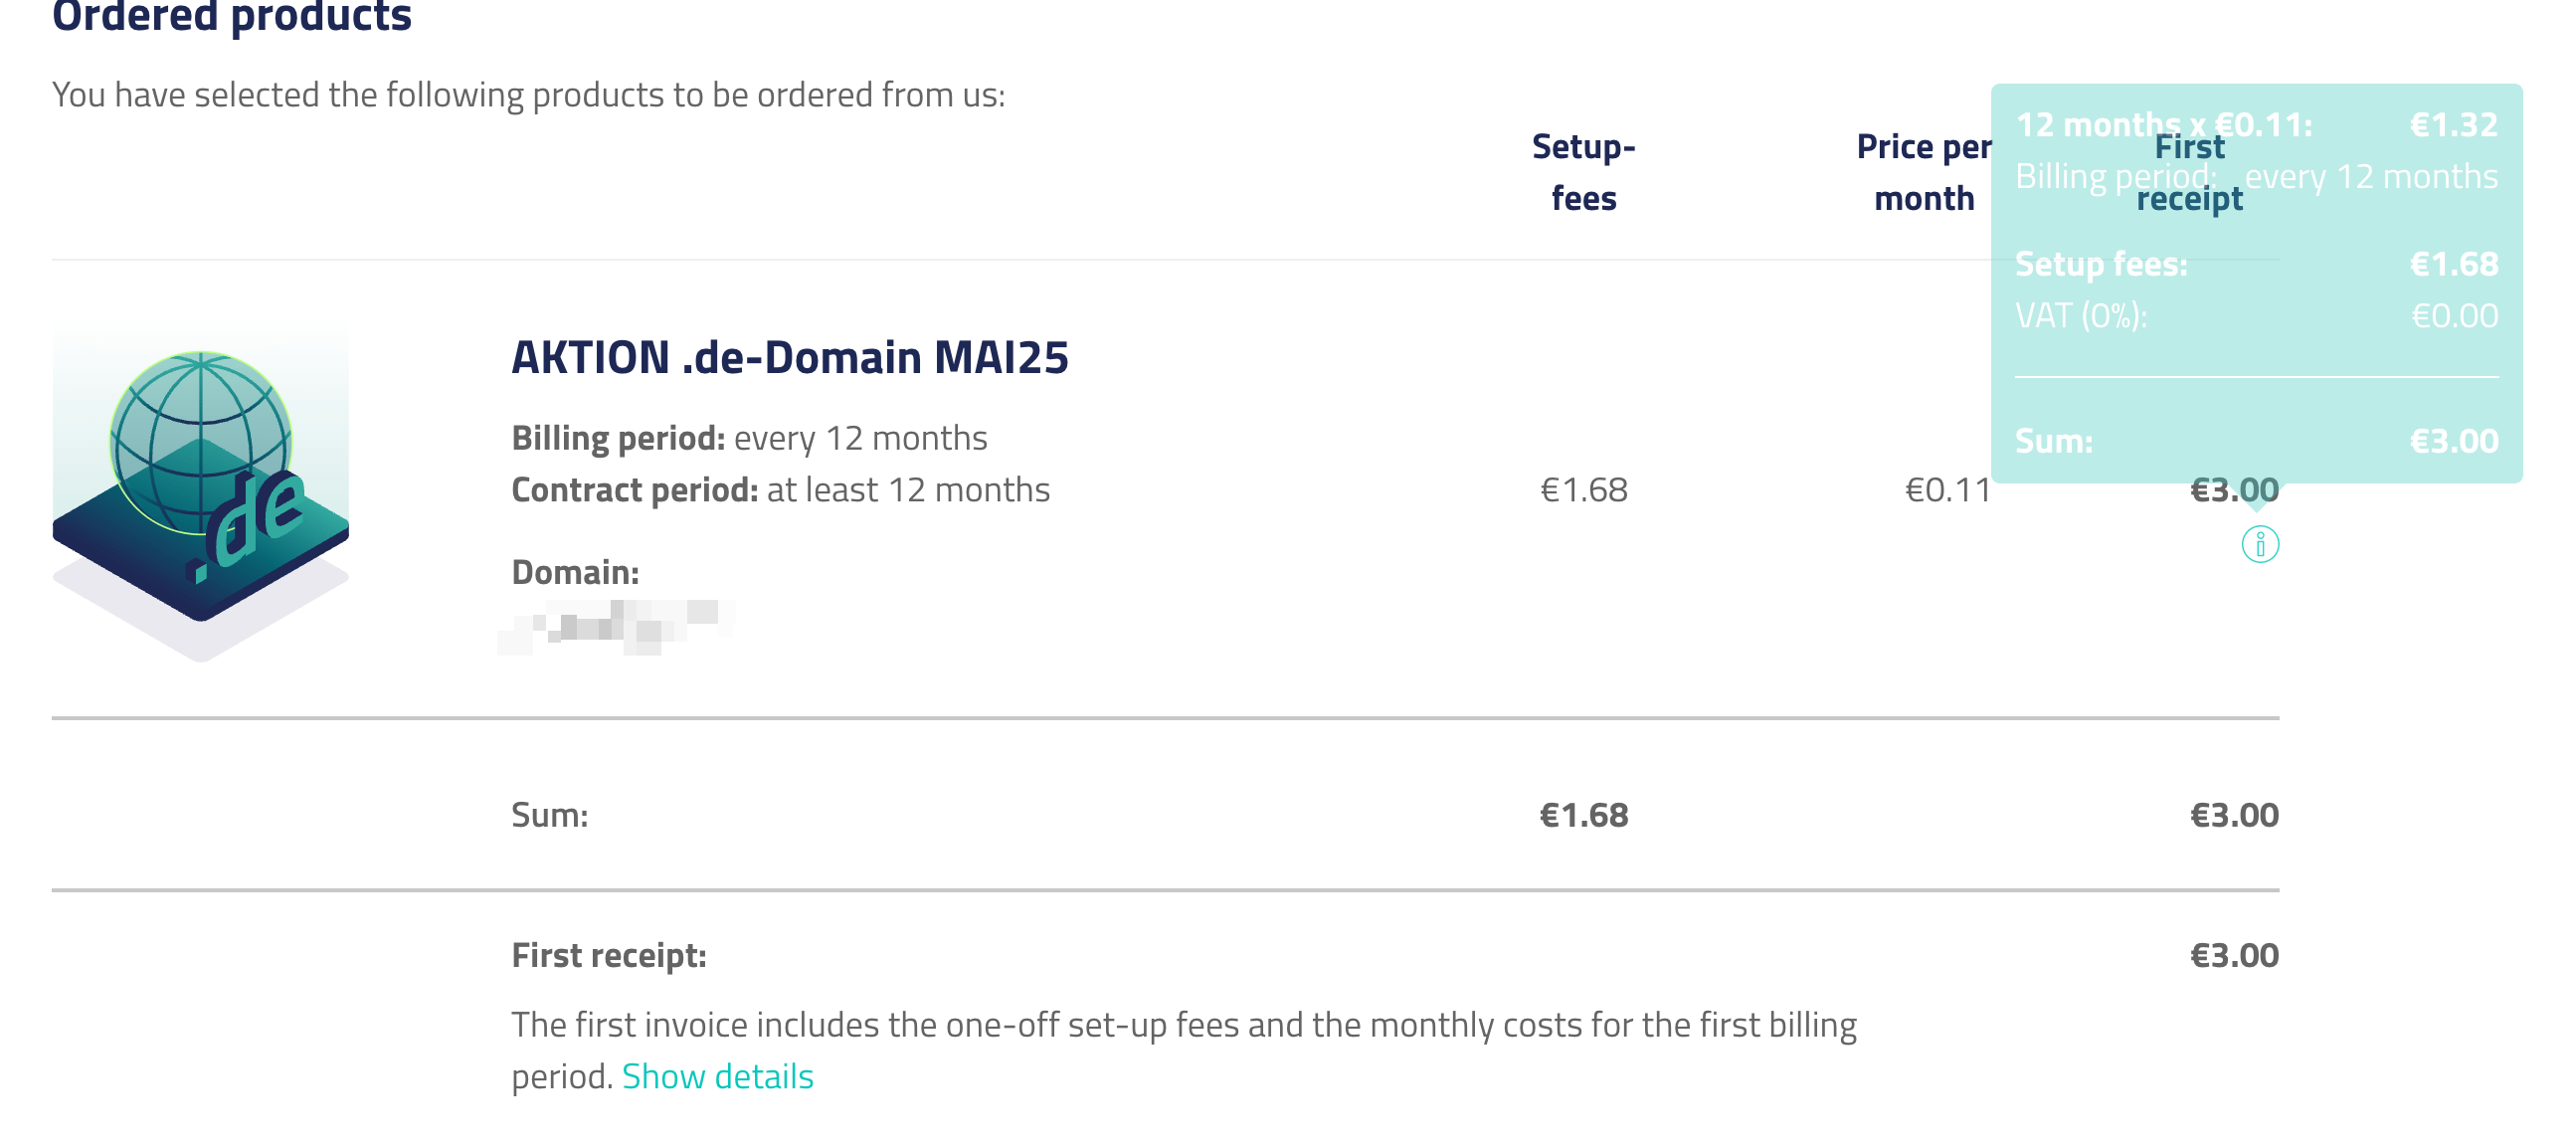Click the €3.00 amount in First receipt row
The height and width of the screenshot is (1148, 2576).
point(2233,955)
